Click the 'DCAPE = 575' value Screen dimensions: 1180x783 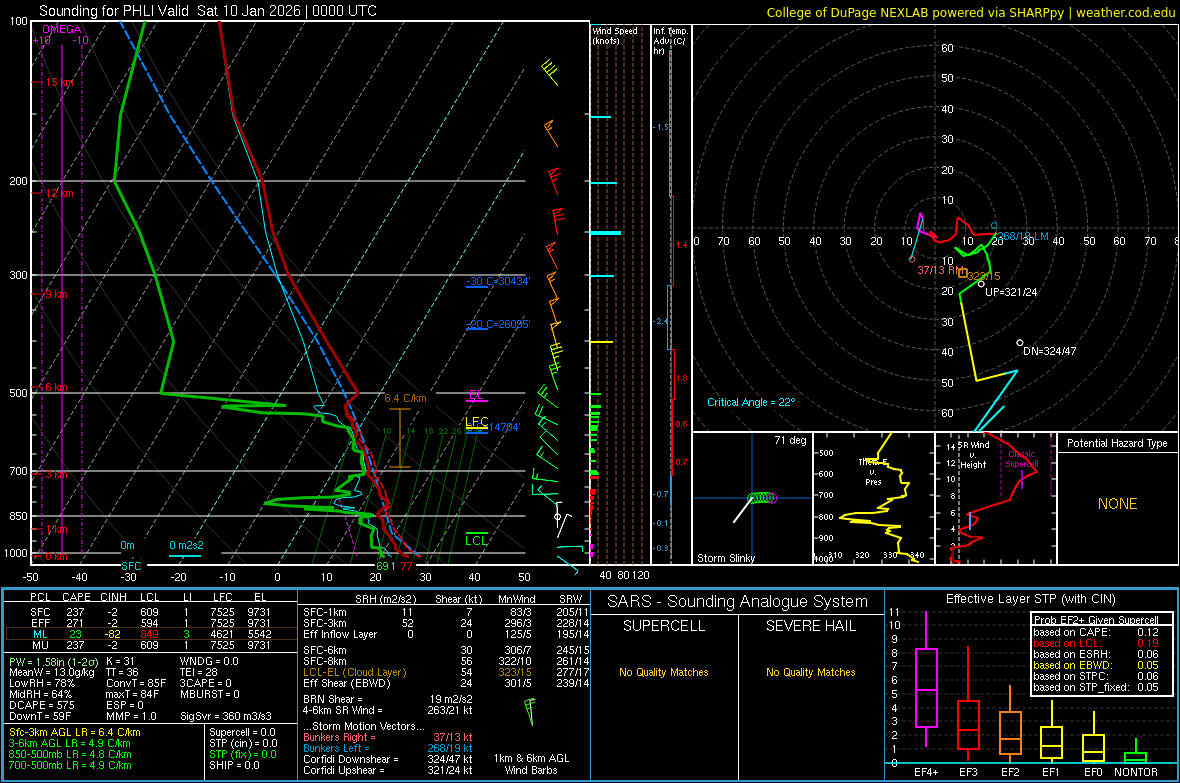click(x=41, y=705)
